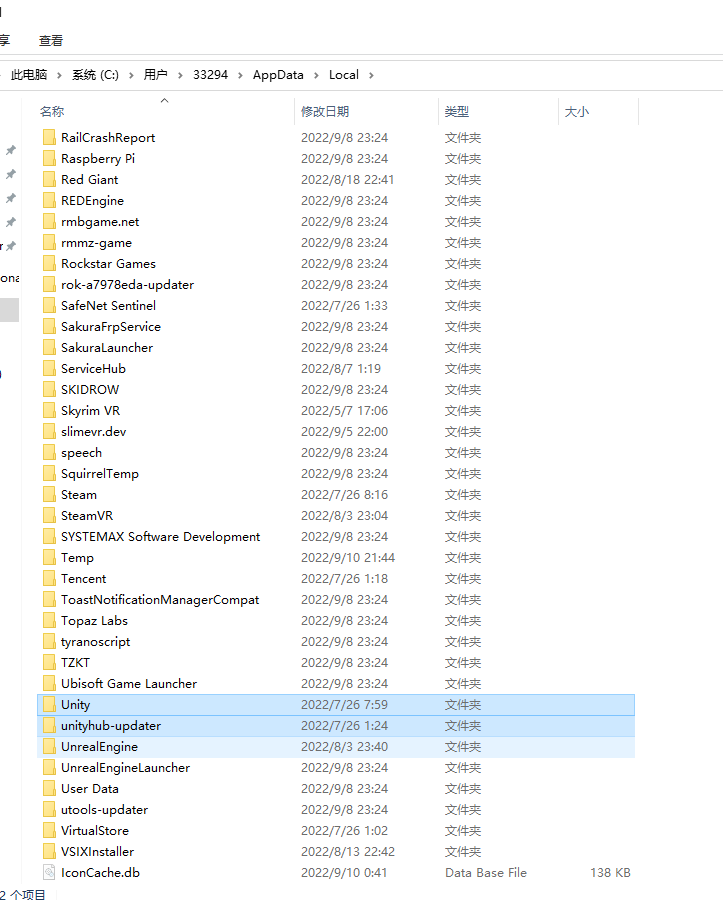723x900 pixels.
Task: Click the tyranoscript folder name
Action: (96, 642)
